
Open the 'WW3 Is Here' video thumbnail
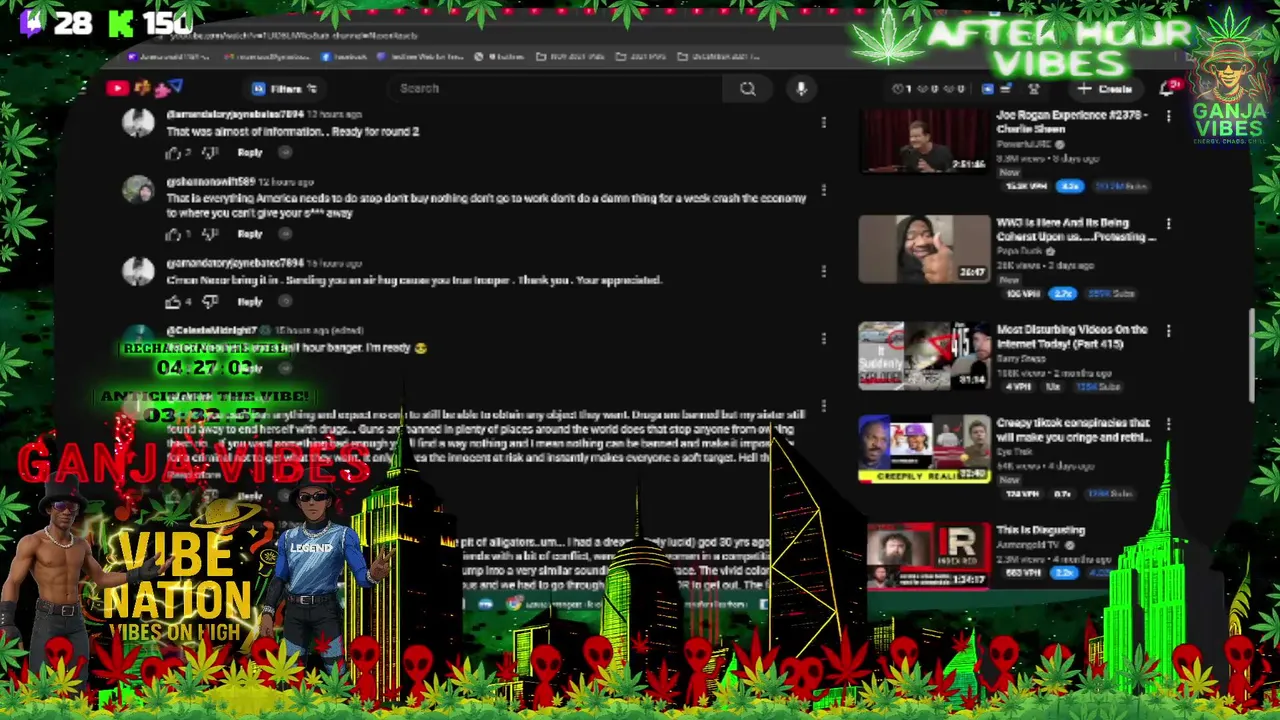pyautogui.click(x=925, y=249)
